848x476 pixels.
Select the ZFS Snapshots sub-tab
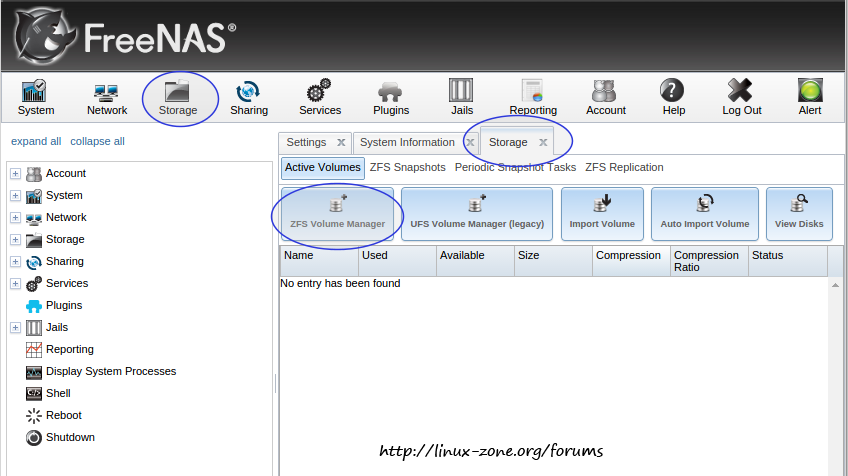point(407,168)
